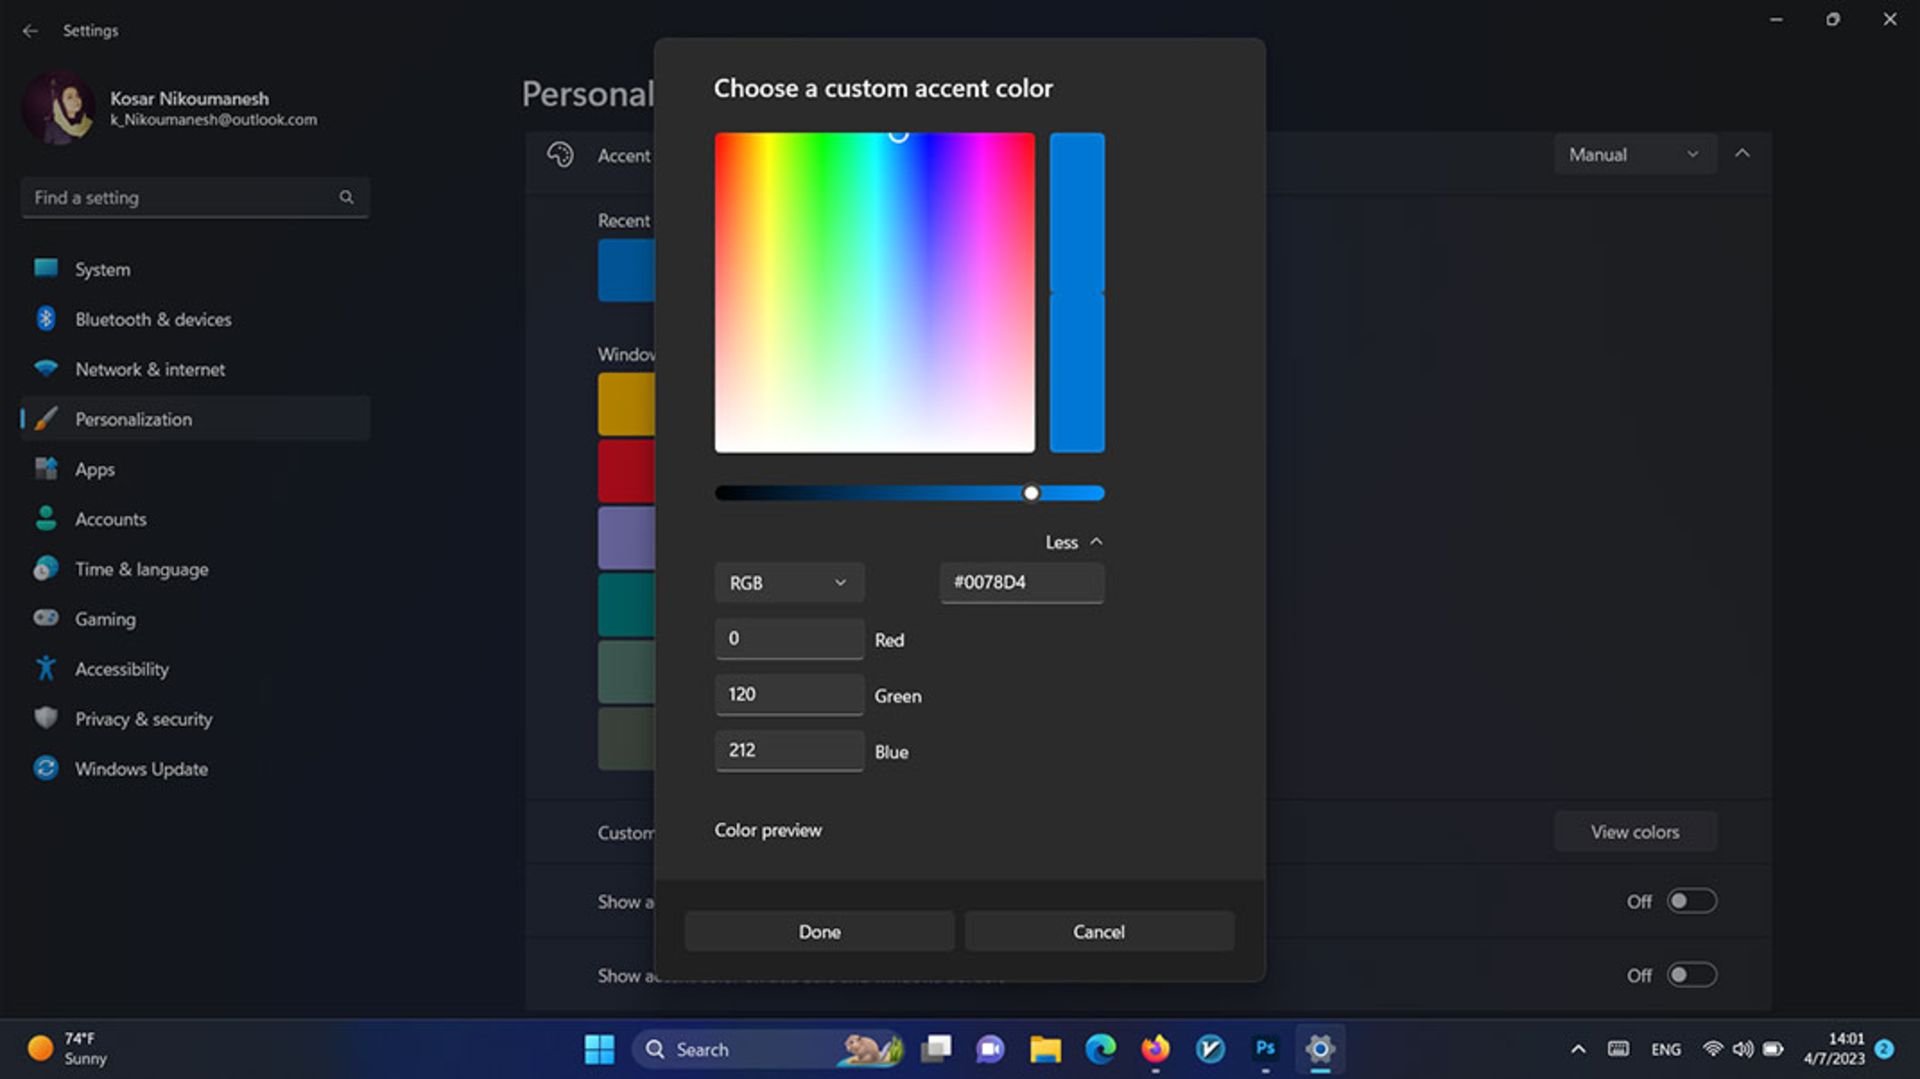
Task: Select the Bluetooth & devices icon
Action: pyautogui.click(x=46, y=318)
